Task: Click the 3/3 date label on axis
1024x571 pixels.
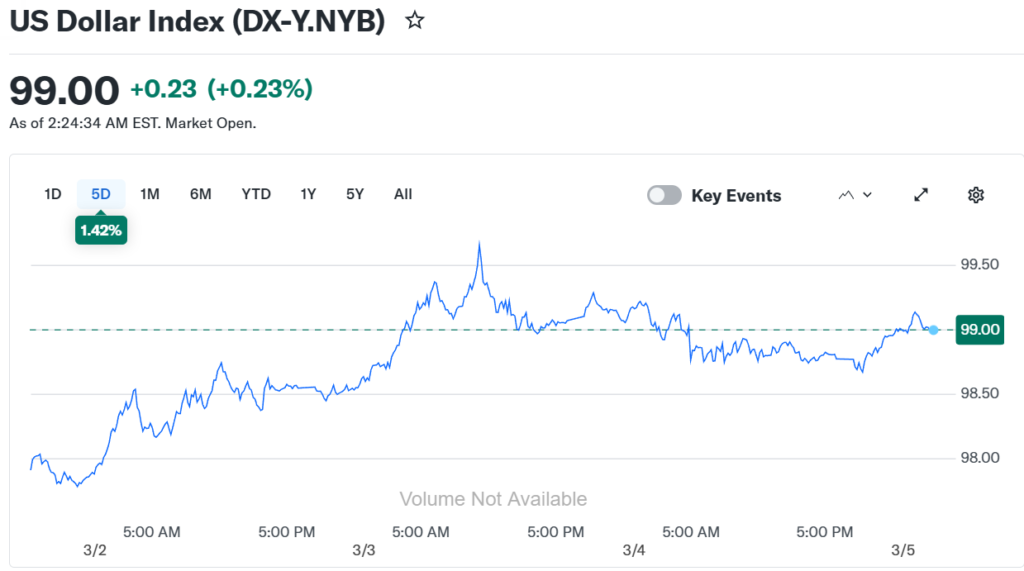Action: coord(364,551)
